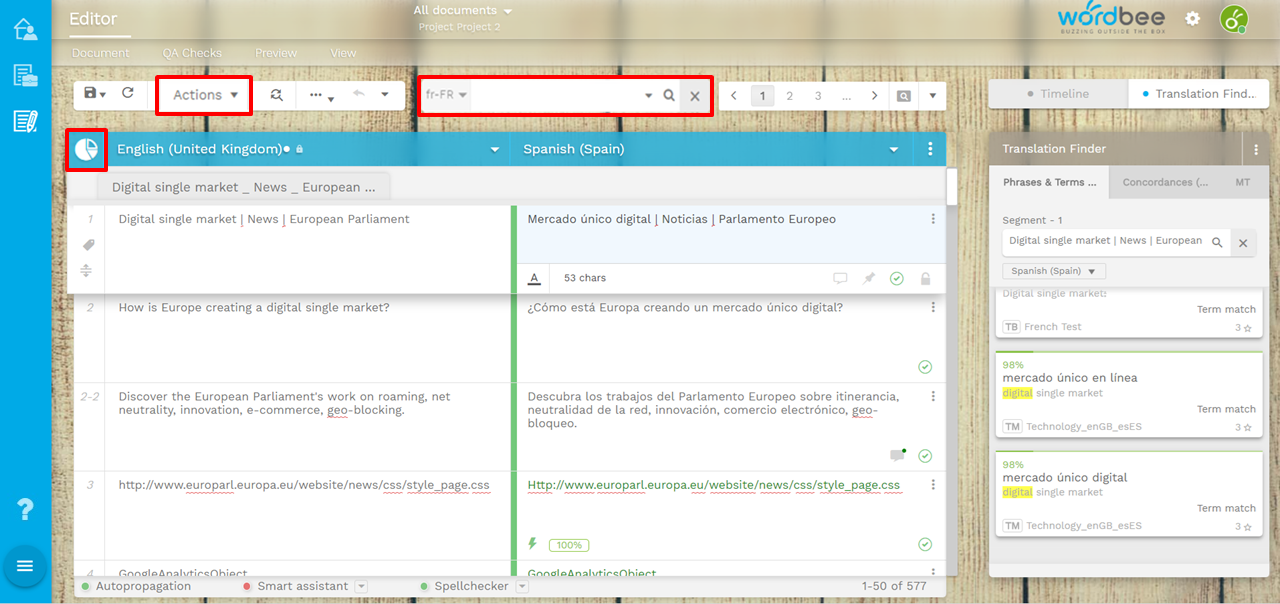Screen dimensions: 1280x604
Task: Click the lock icon in segment 1
Action: (x=925, y=279)
